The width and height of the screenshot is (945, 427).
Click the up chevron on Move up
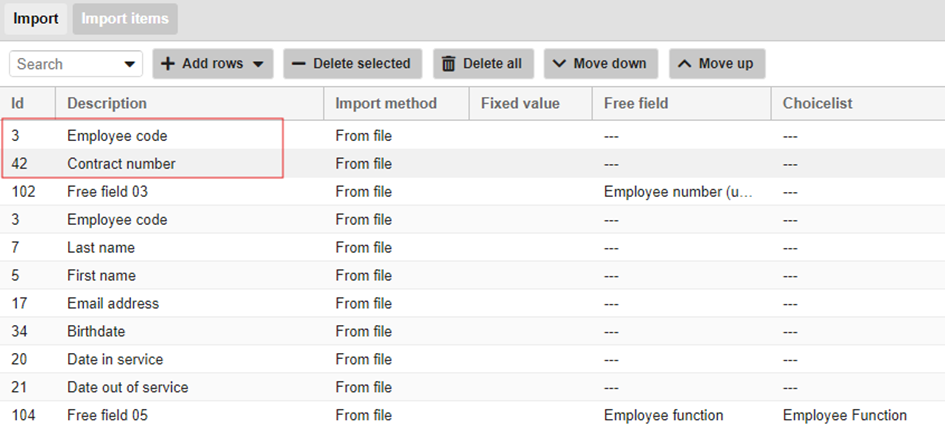click(684, 64)
